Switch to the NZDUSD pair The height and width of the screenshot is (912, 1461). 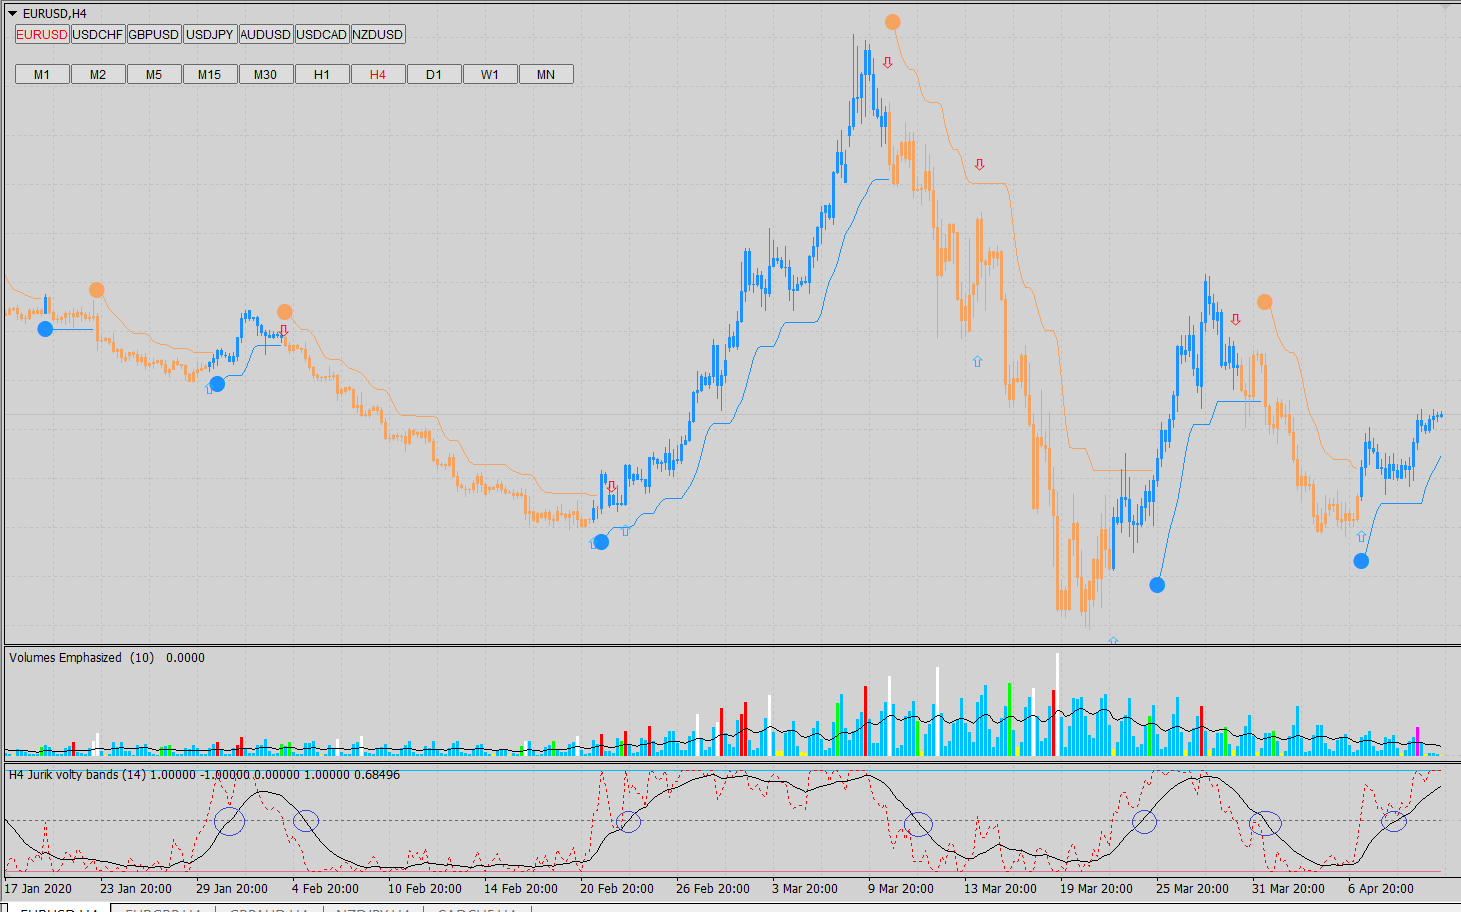pos(378,34)
